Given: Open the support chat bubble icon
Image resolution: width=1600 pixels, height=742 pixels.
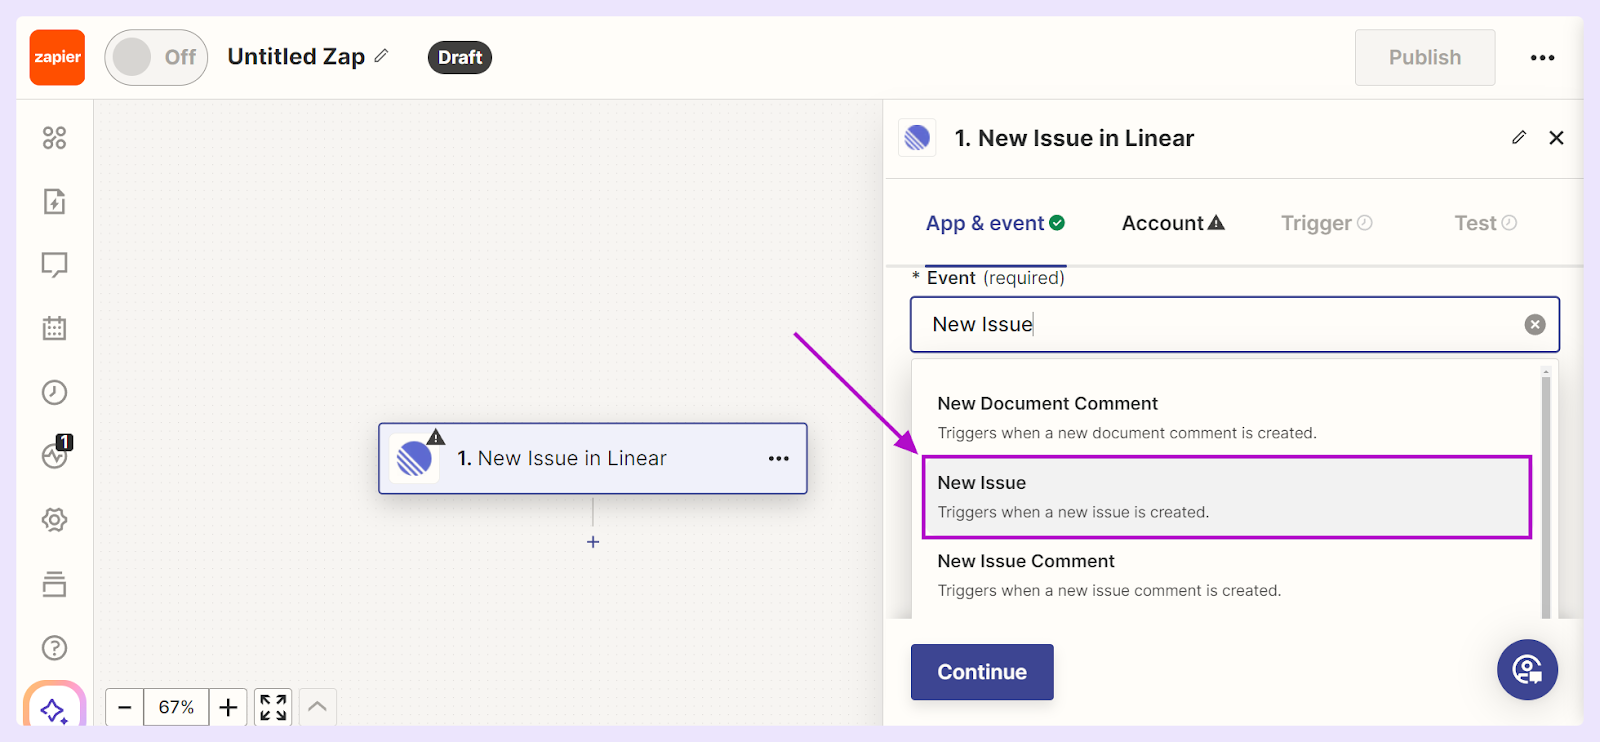Looking at the screenshot, I should pyautogui.click(x=1527, y=670).
